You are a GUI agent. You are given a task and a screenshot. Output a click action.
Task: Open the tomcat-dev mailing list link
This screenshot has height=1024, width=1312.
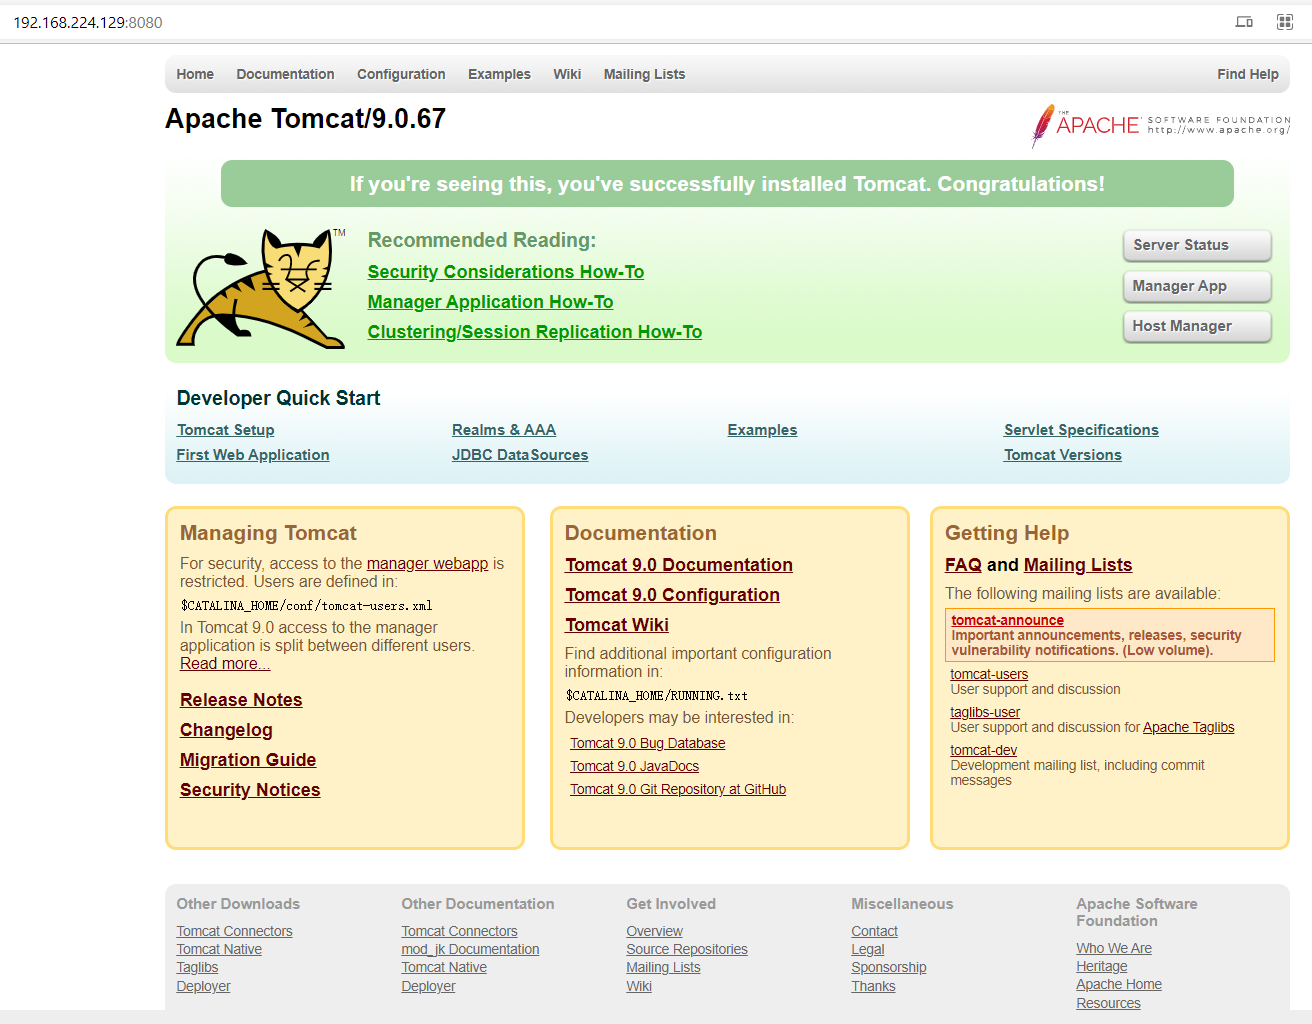point(984,750)
